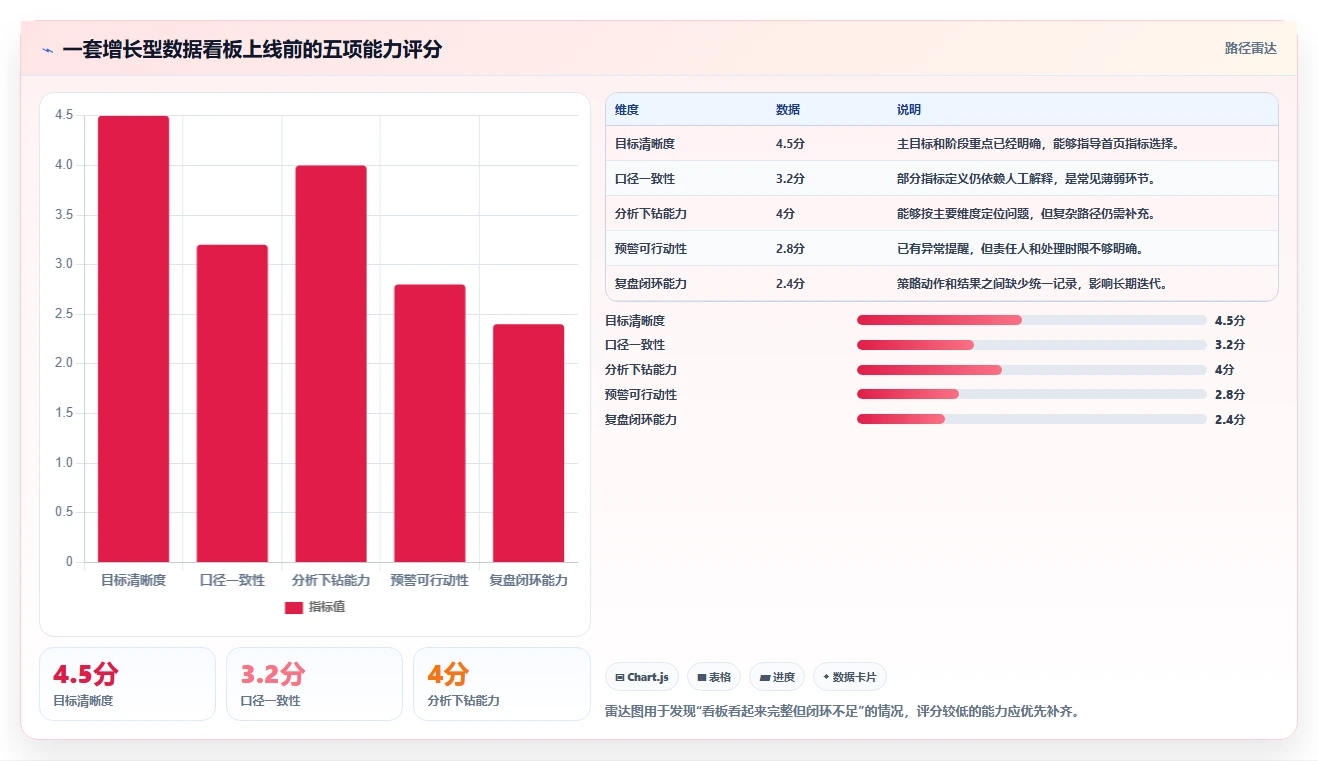1318x761 pixels.
Task: Click the 目标清晰度 x-axis label
Action: (x=133, y=580)
